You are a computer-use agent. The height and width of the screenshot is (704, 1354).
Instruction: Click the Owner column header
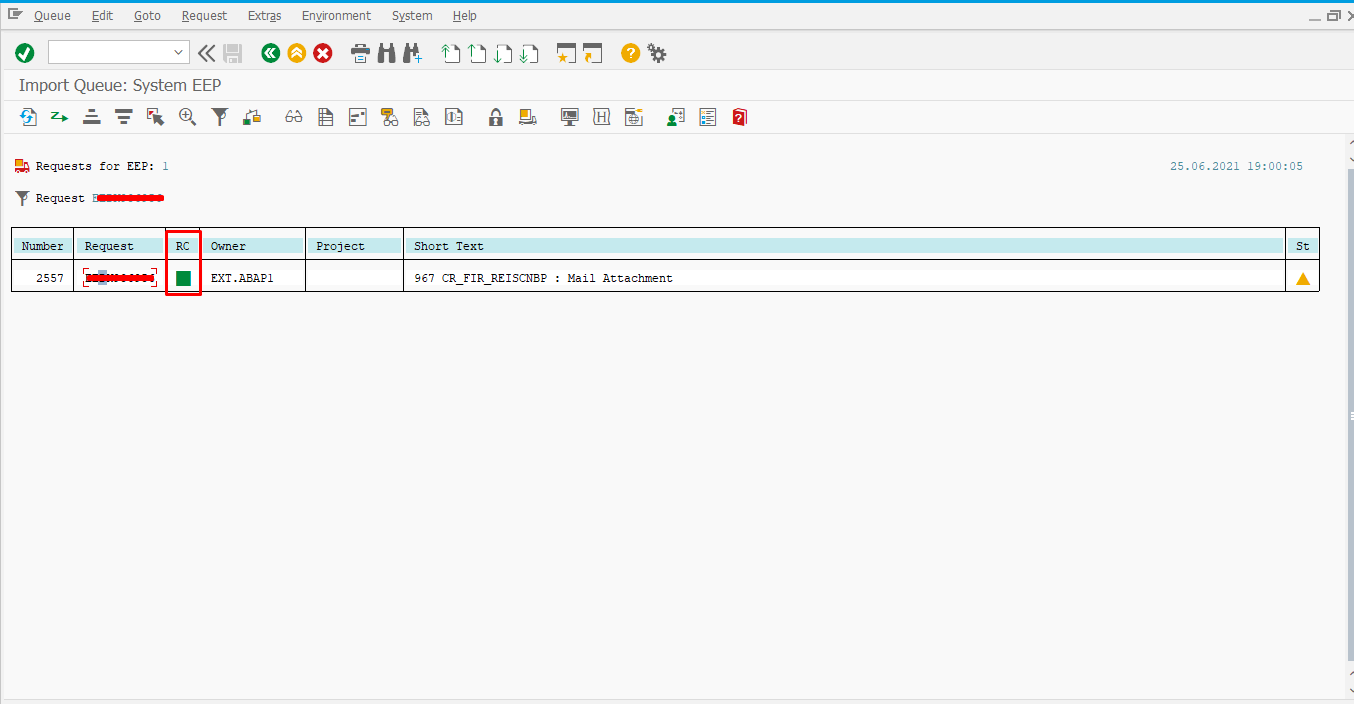click(253, 246)
